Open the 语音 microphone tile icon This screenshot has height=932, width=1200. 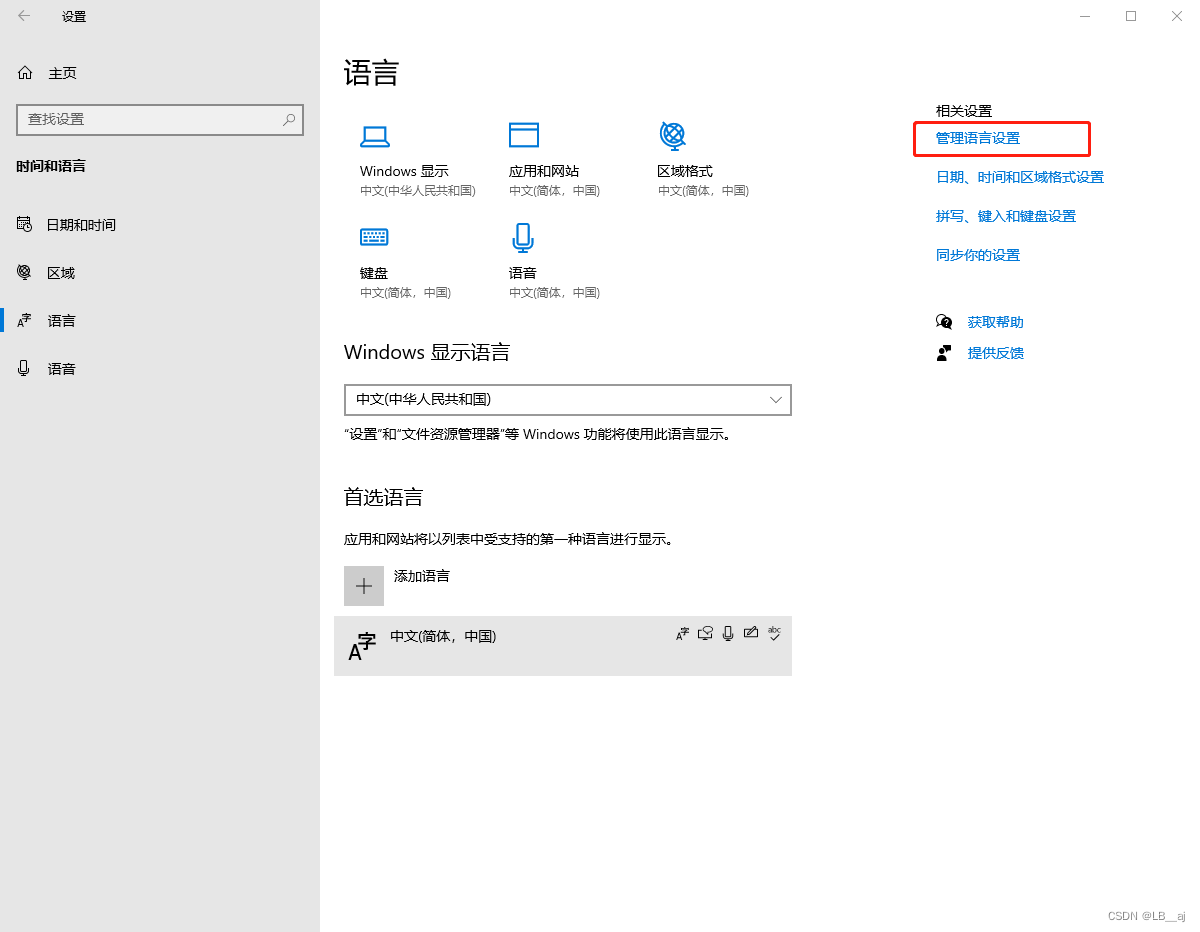pyautogui.click(x=522, y=238)
